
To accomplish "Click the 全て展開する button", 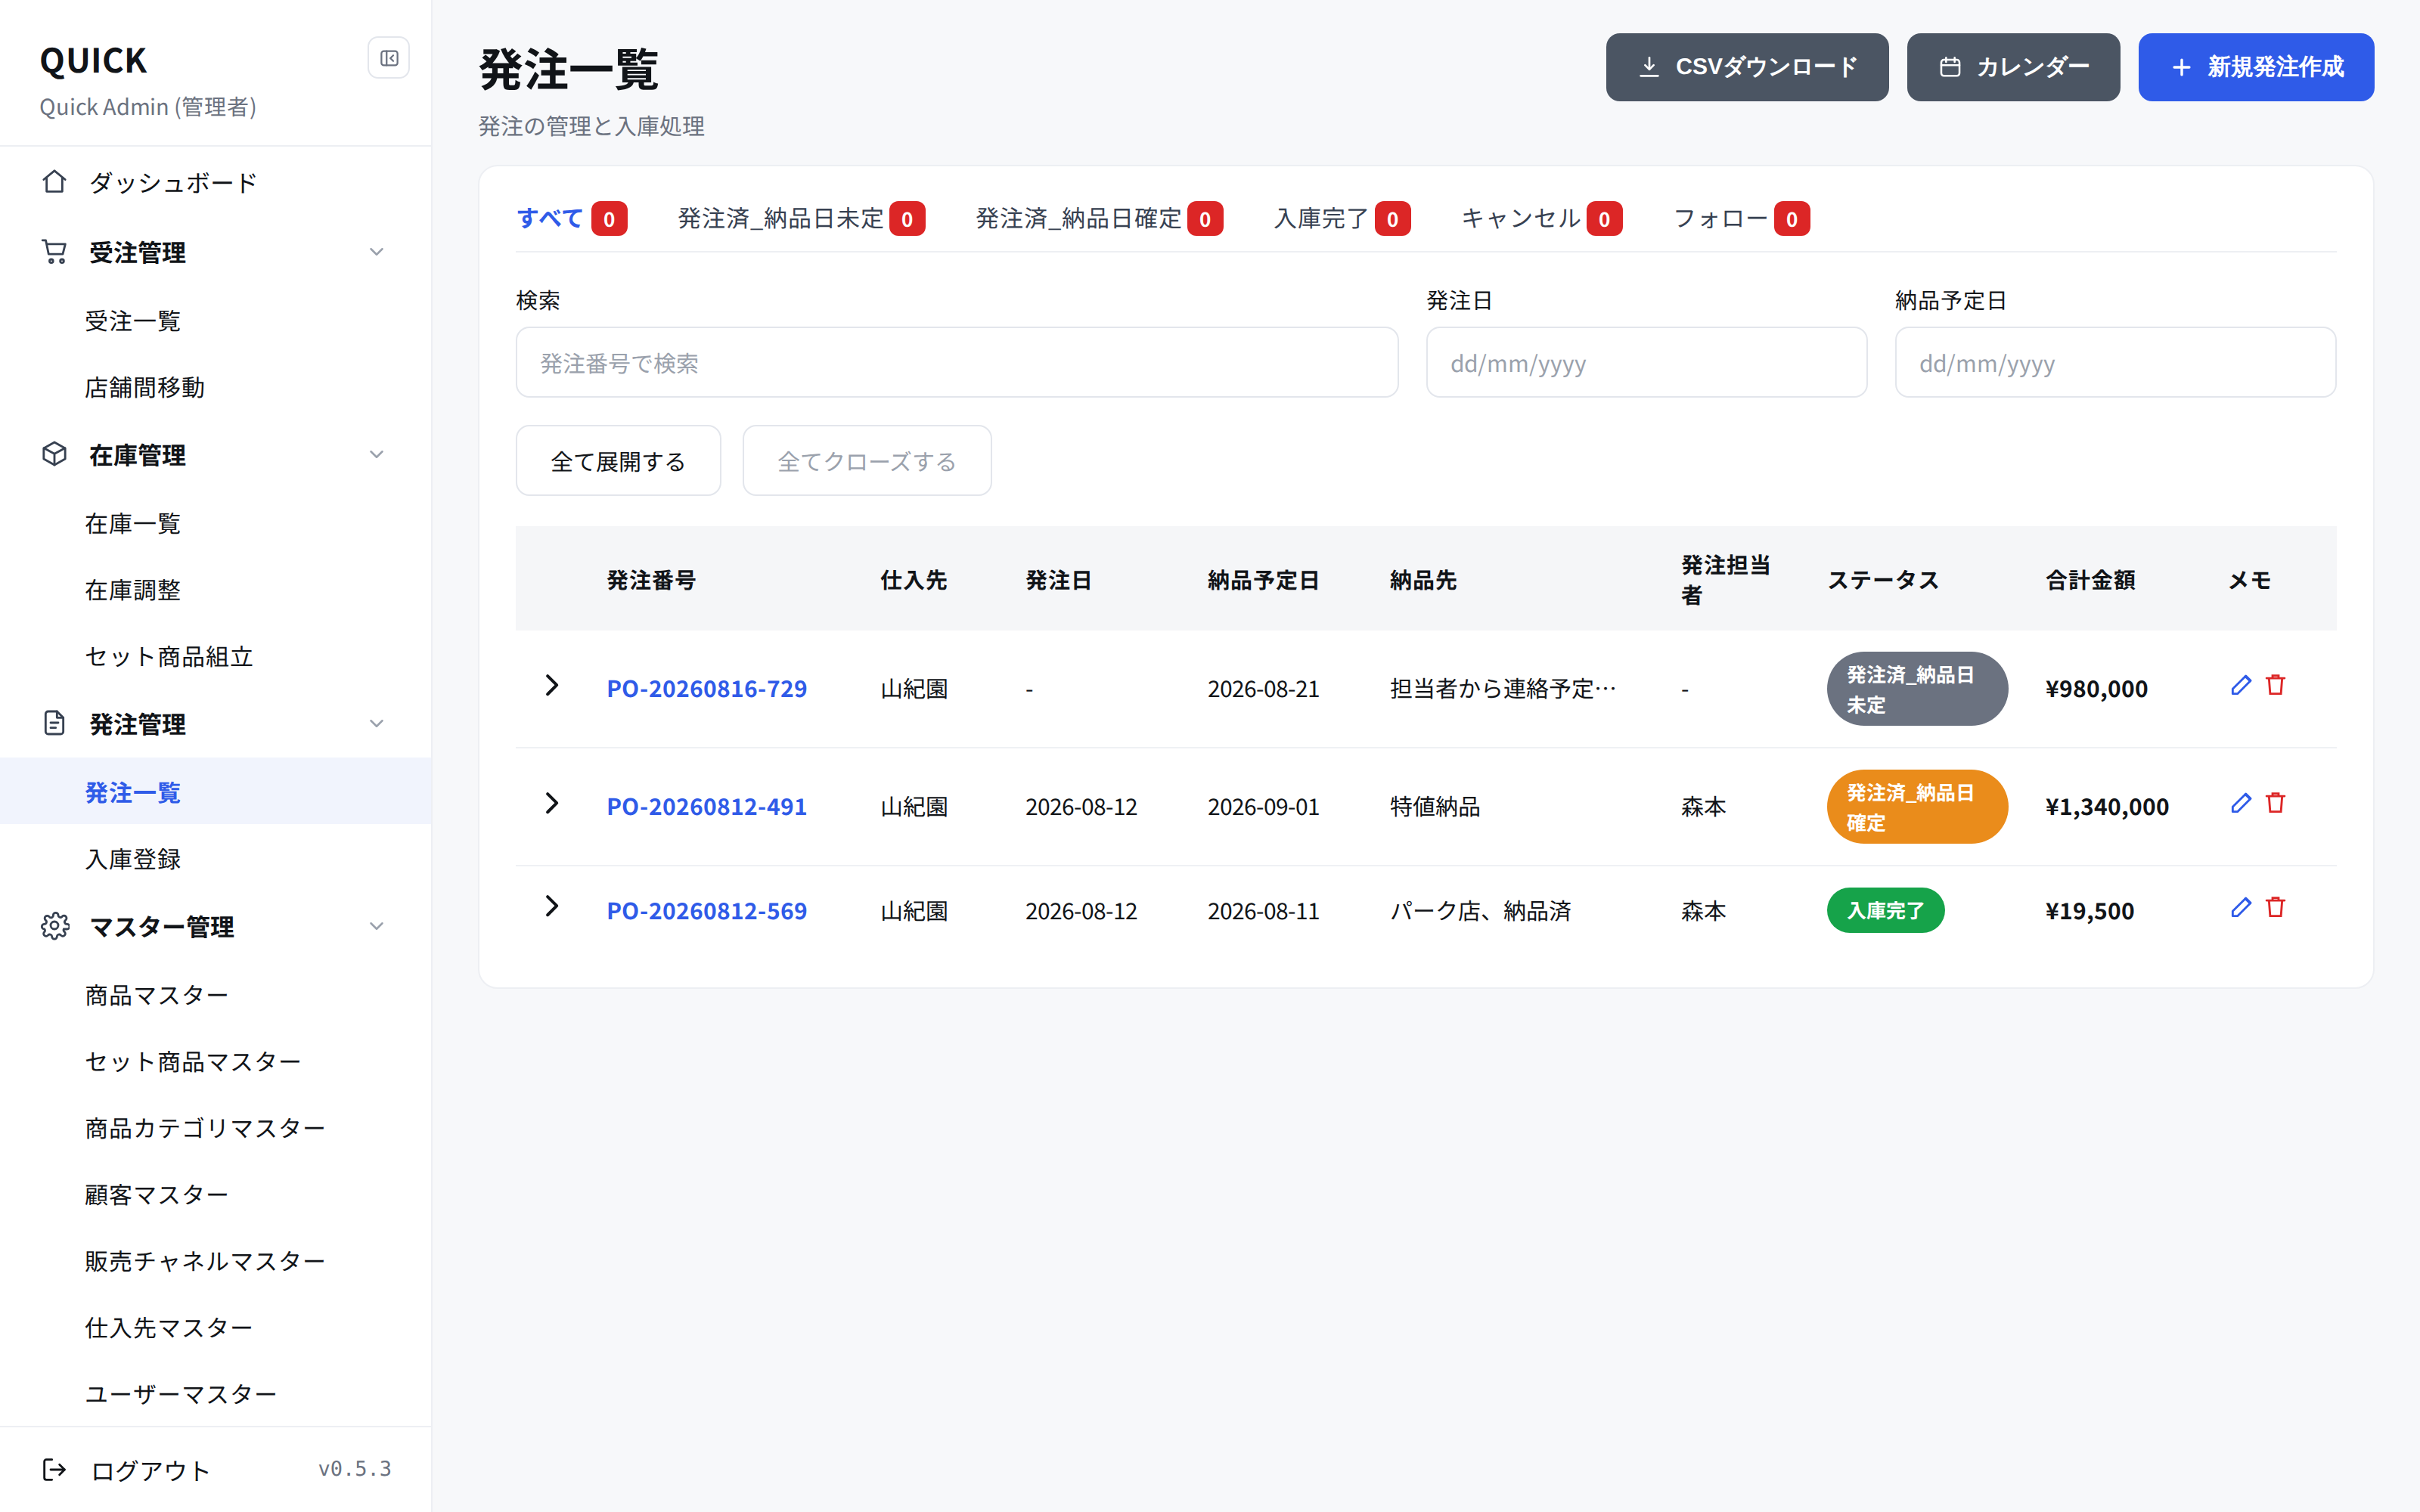I will pyautogui.click(x=618, y=461).
